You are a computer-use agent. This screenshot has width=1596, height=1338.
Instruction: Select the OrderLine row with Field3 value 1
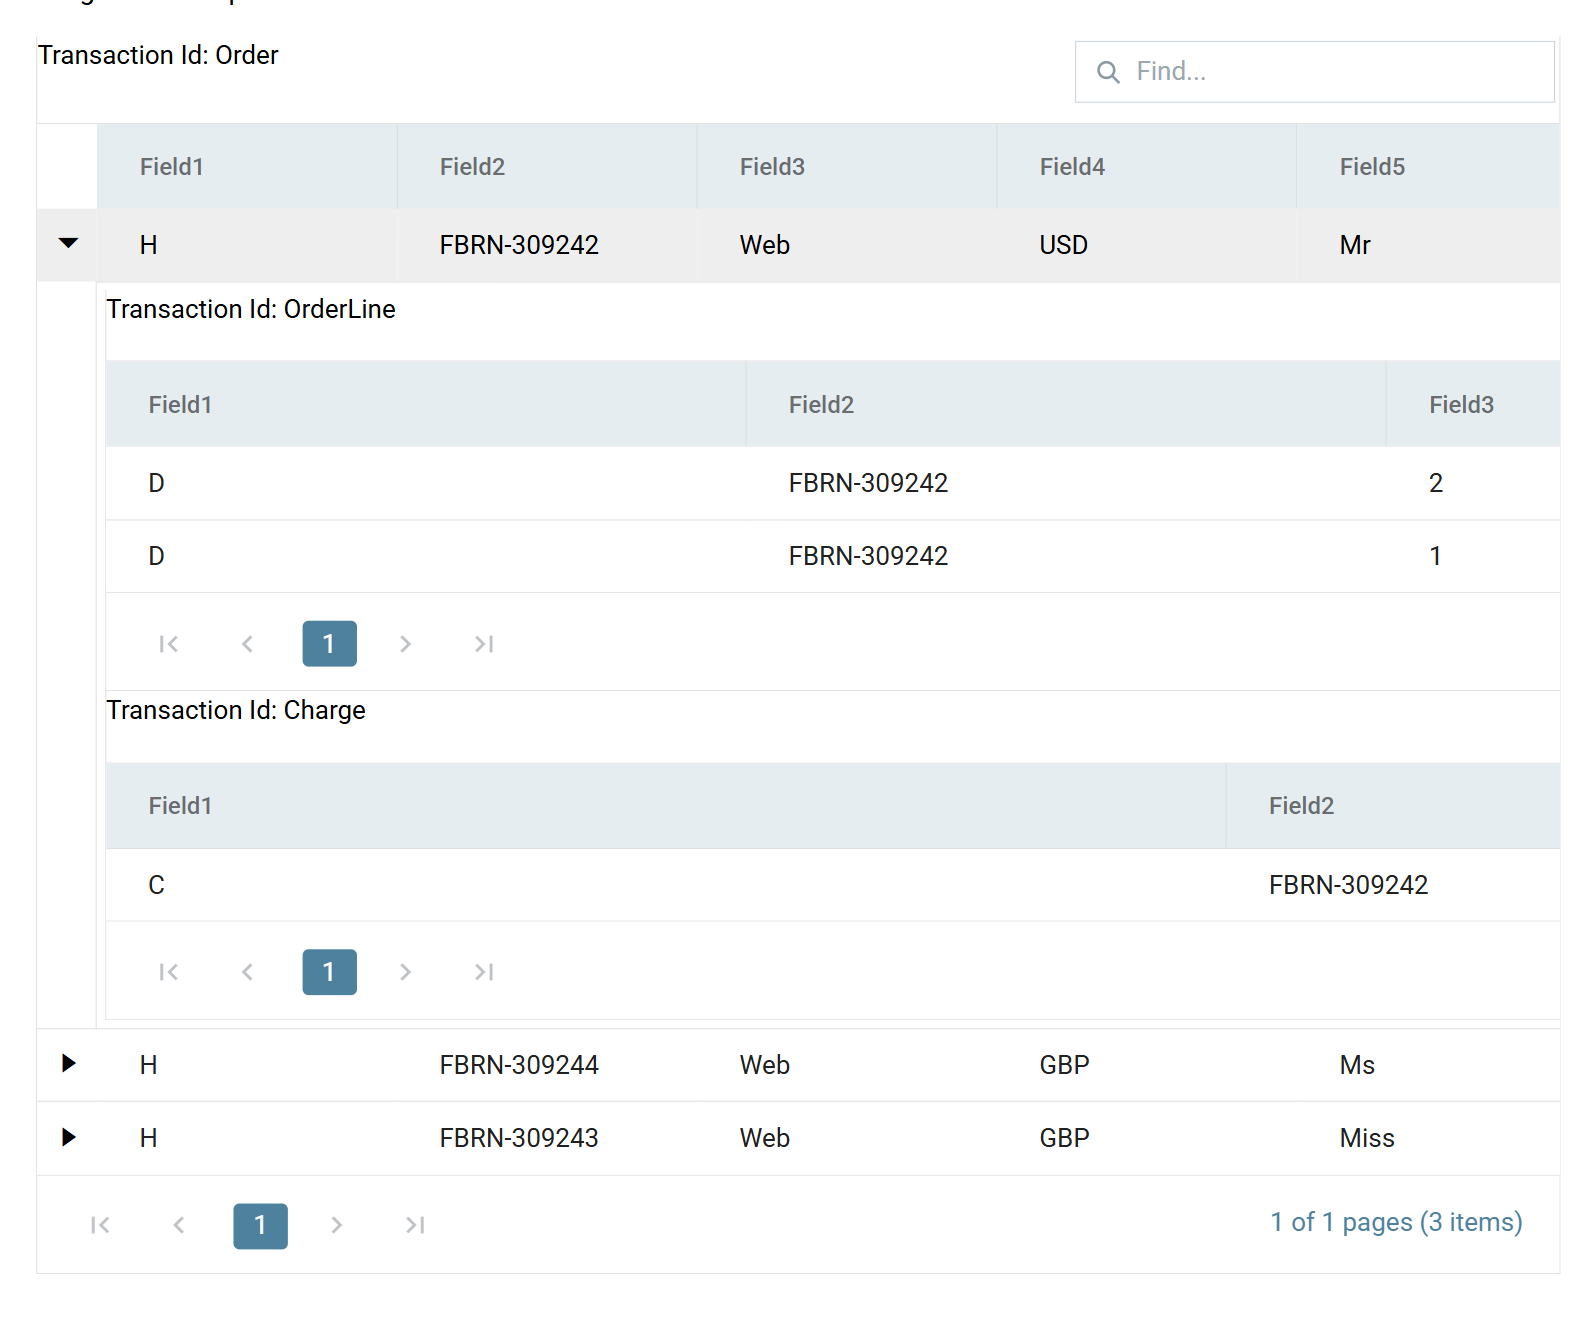[x=833, y=556]
